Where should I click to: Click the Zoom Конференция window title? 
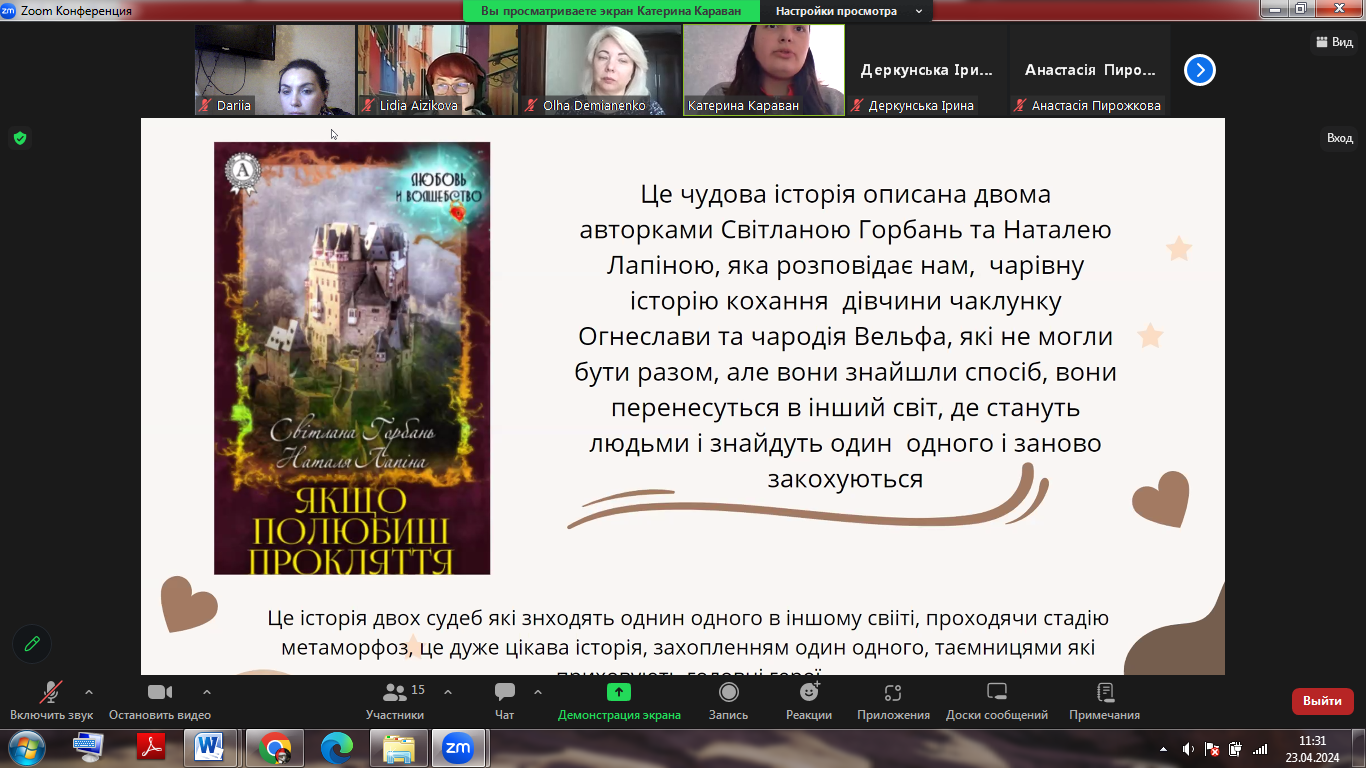[76, 11]
